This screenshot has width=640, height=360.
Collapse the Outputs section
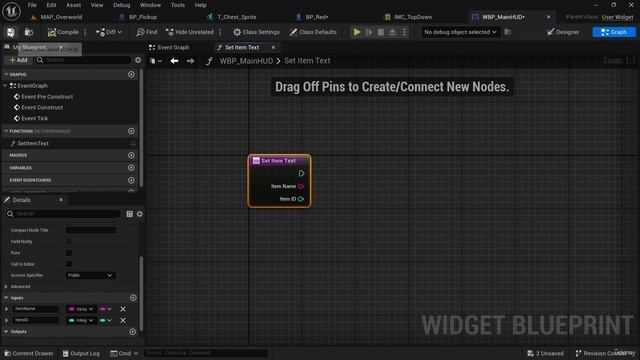(6, 331)
